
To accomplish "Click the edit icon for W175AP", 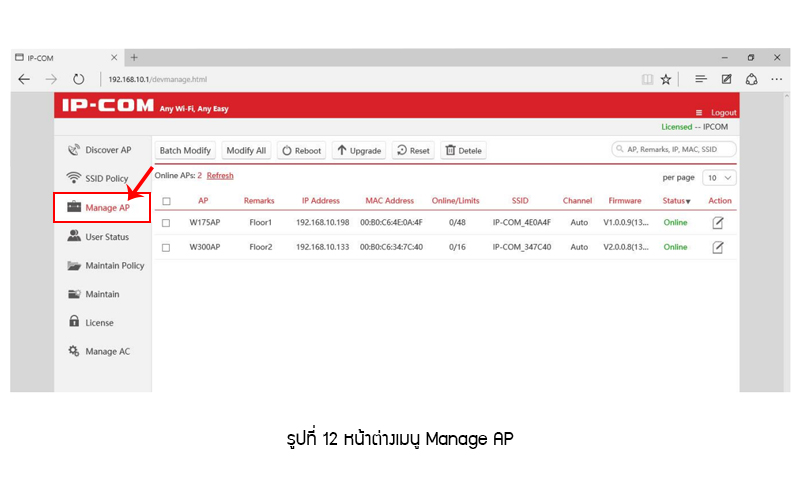I will (717, 222).
